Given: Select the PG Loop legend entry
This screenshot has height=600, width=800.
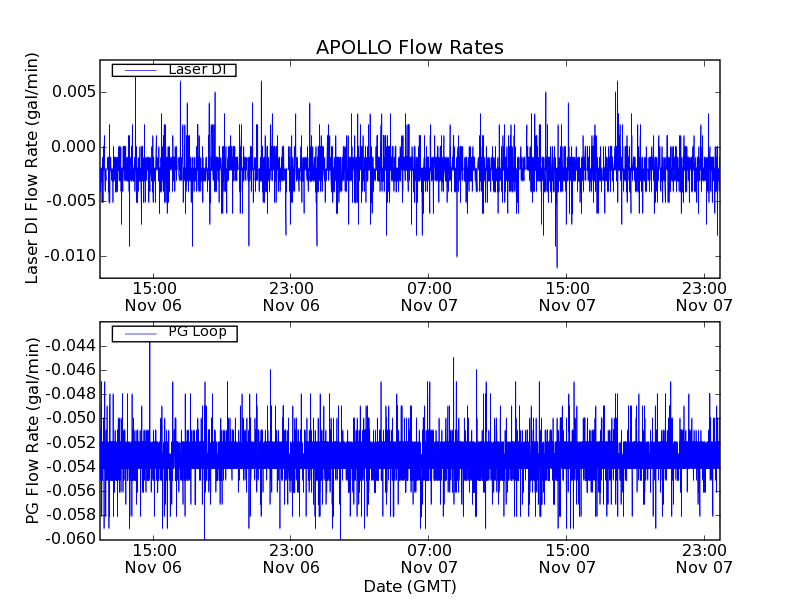Looking at the screenshot, I should pyautogui.click(x=197, y=332).
